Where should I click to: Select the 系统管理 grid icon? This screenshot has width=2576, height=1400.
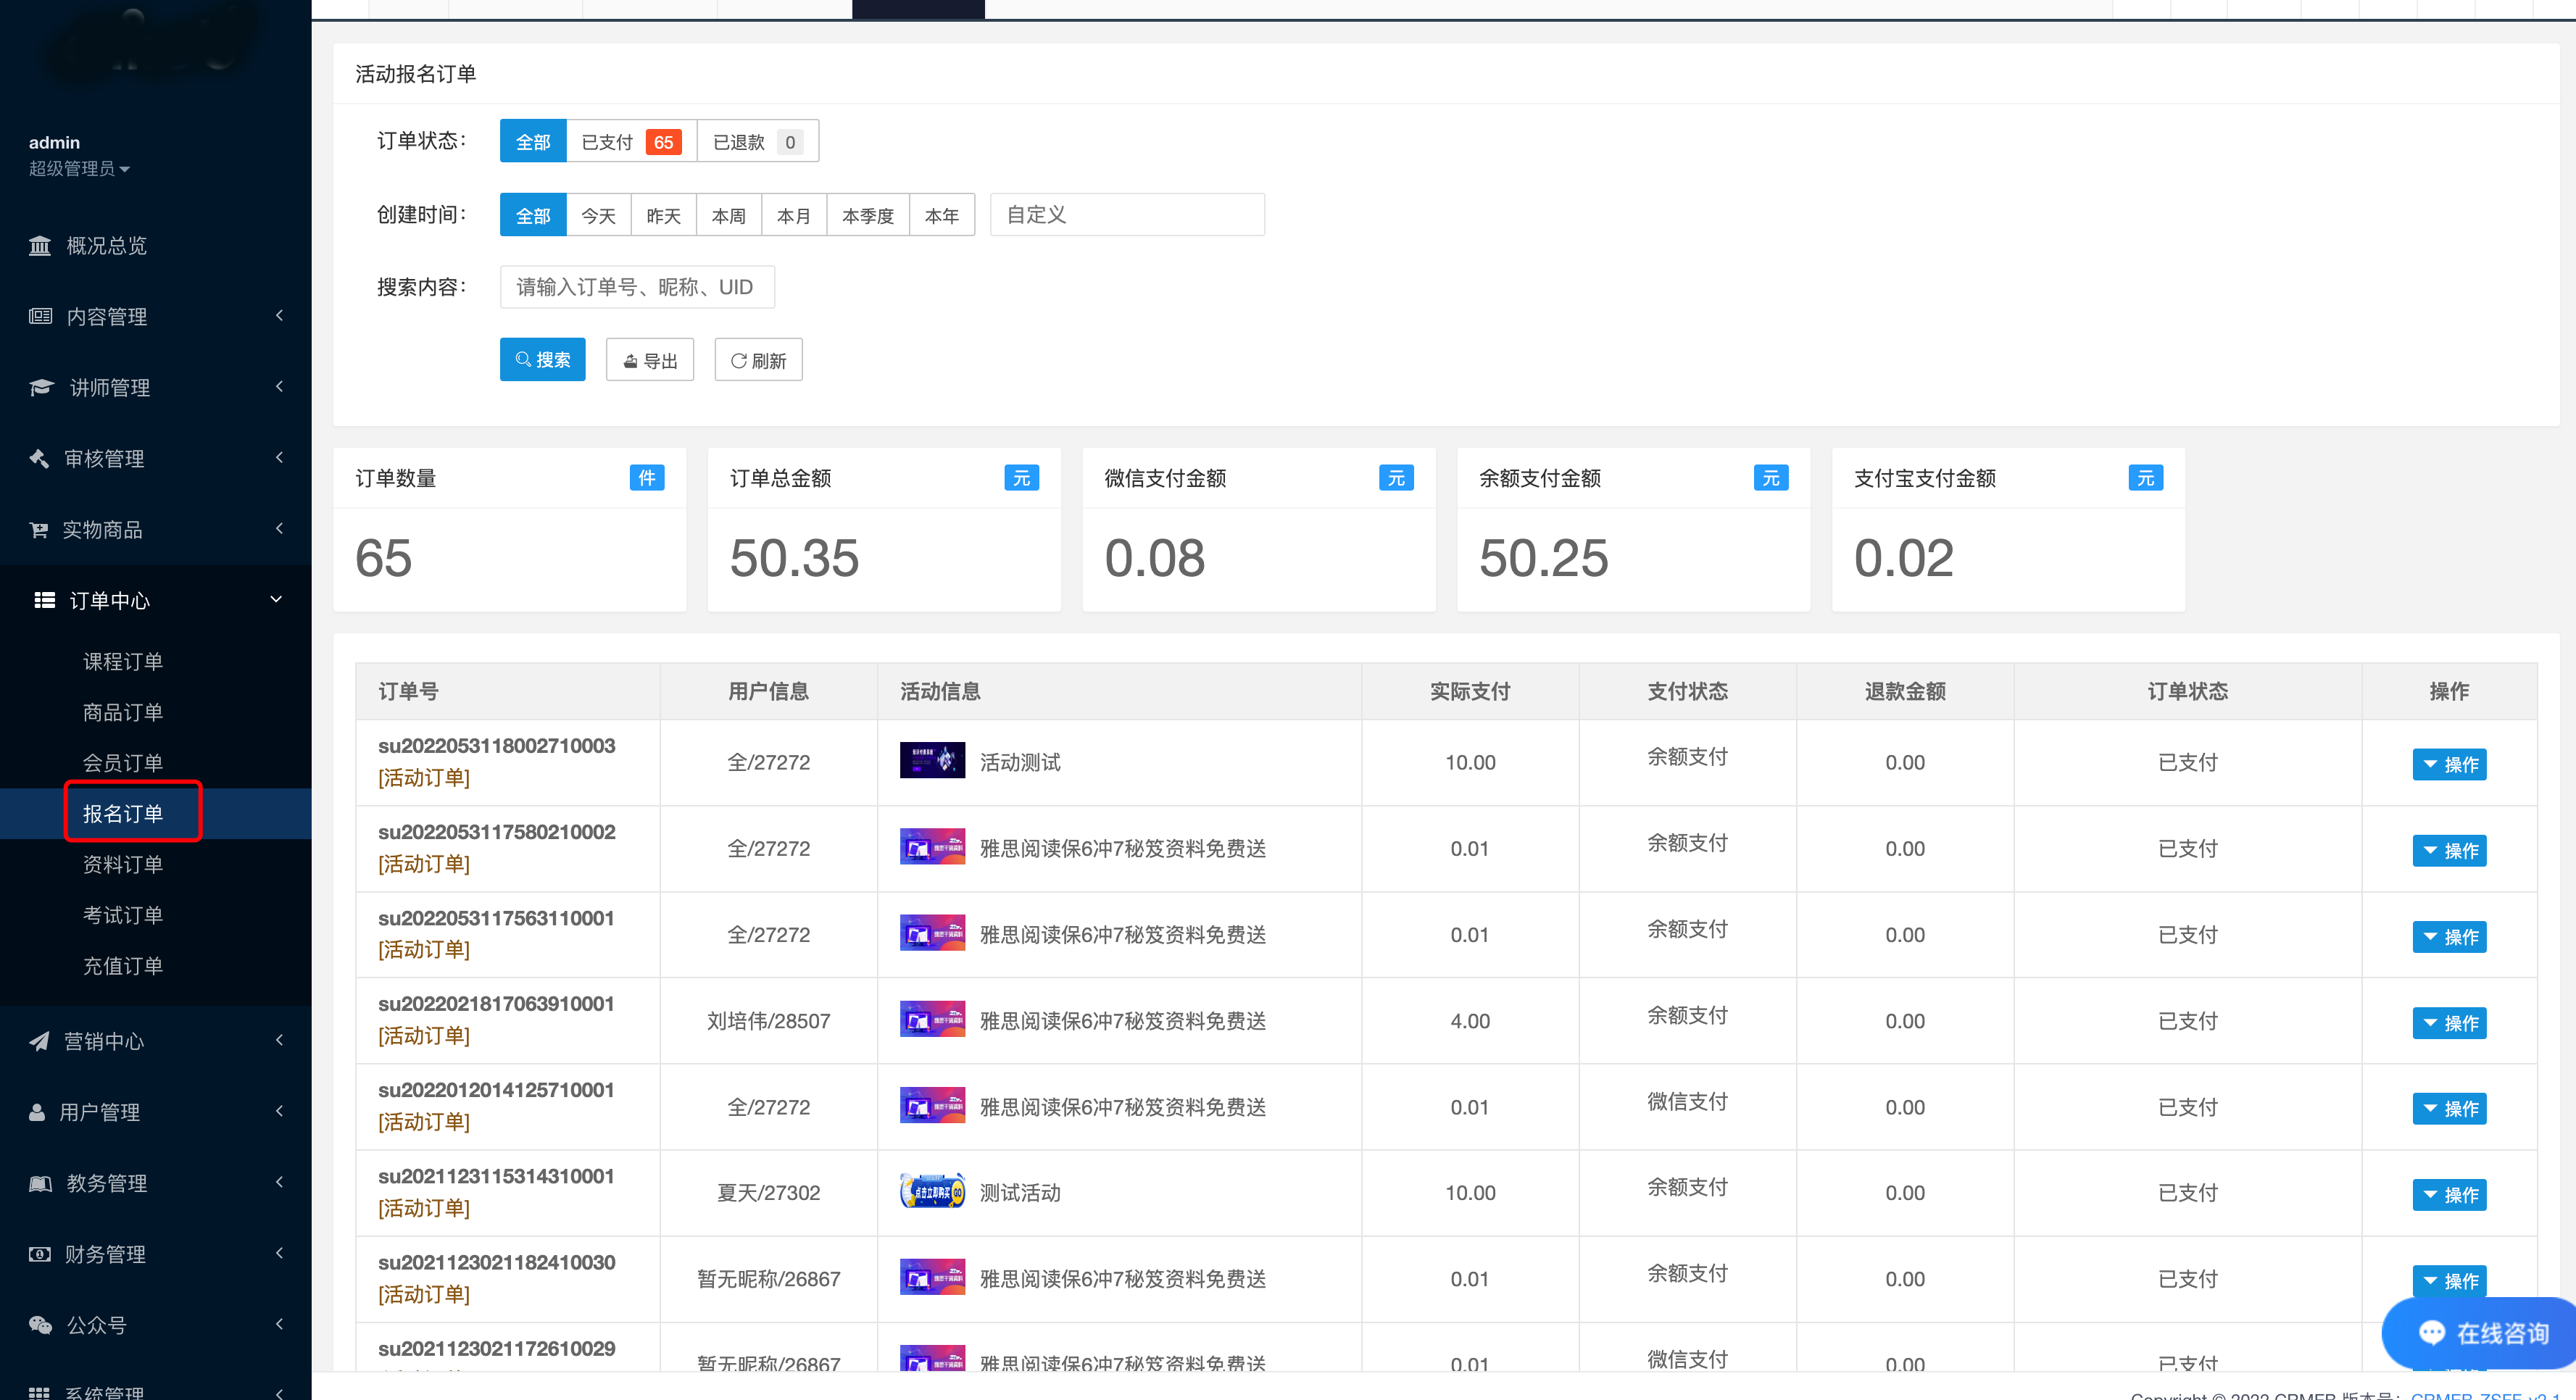(x=39, y=1393)
